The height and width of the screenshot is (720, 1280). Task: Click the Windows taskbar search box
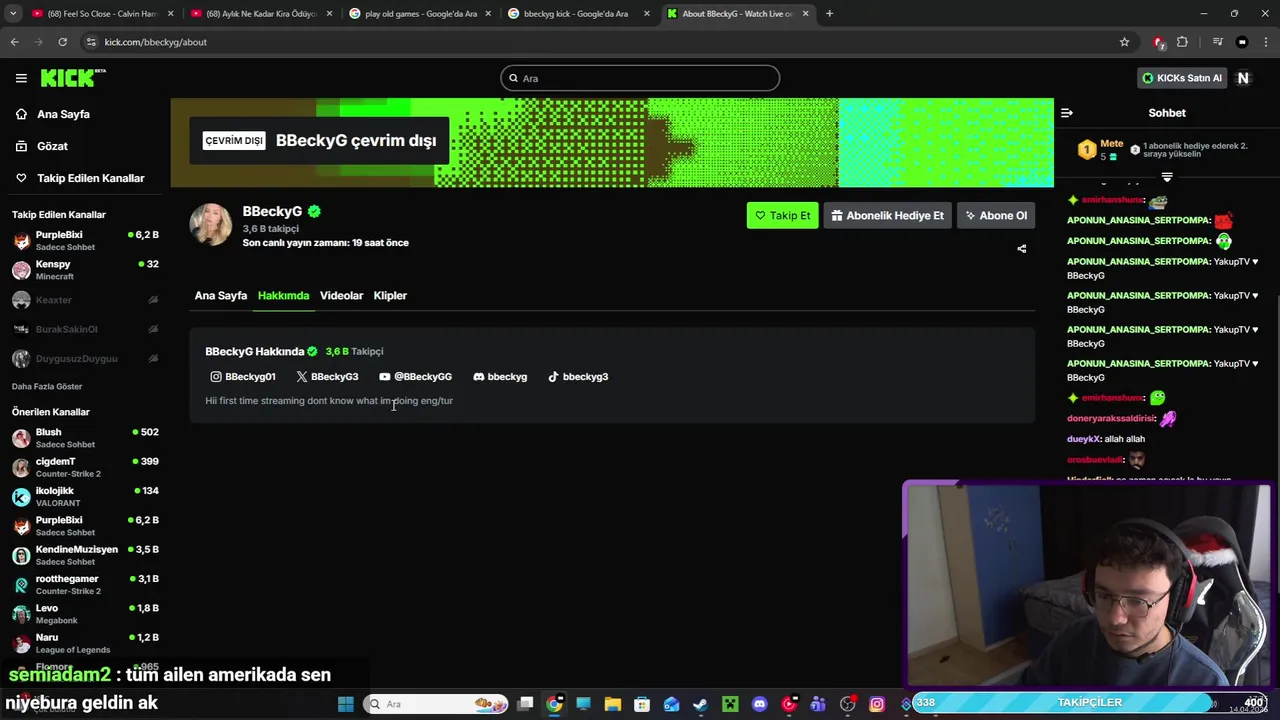click(435, 704)
